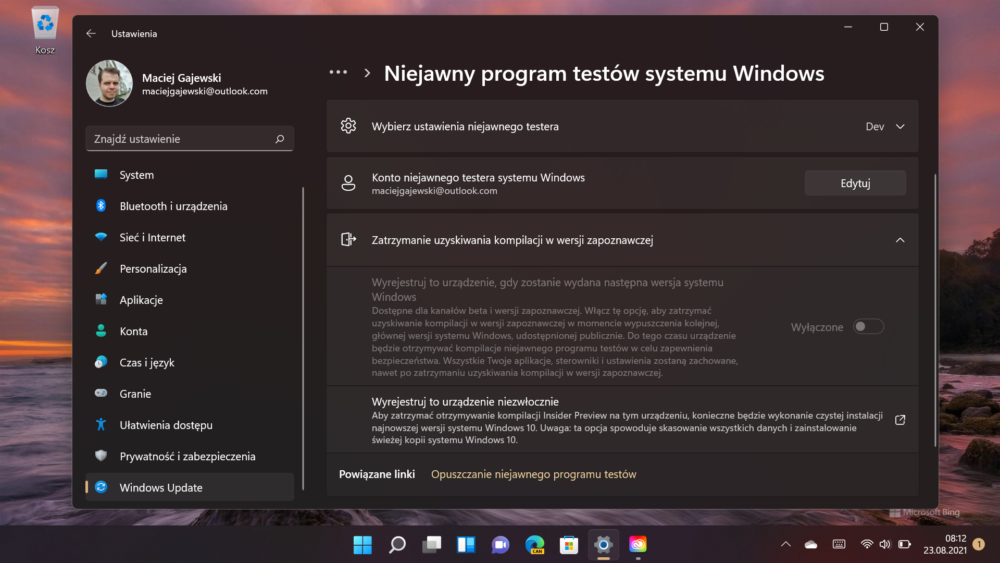Open Czas i język settings
The image size is (1000, 563).
click(189, 362)
